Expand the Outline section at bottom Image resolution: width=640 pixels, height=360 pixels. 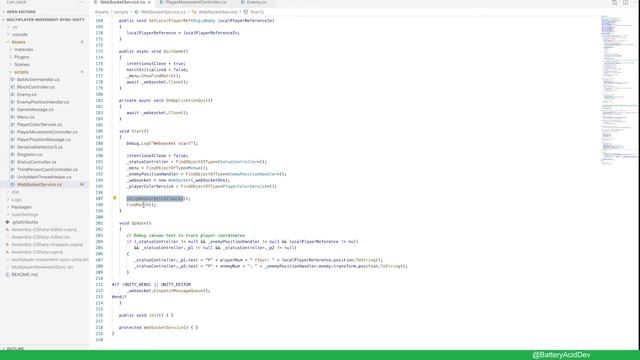point(16,348)
